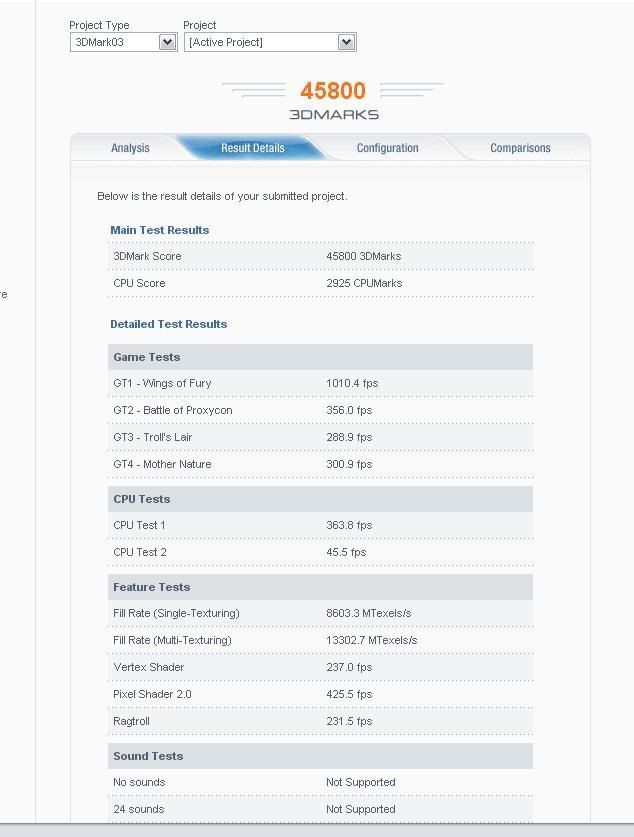
Task: Click the Main Test Results heading
Action: click(x=160, y=230)
